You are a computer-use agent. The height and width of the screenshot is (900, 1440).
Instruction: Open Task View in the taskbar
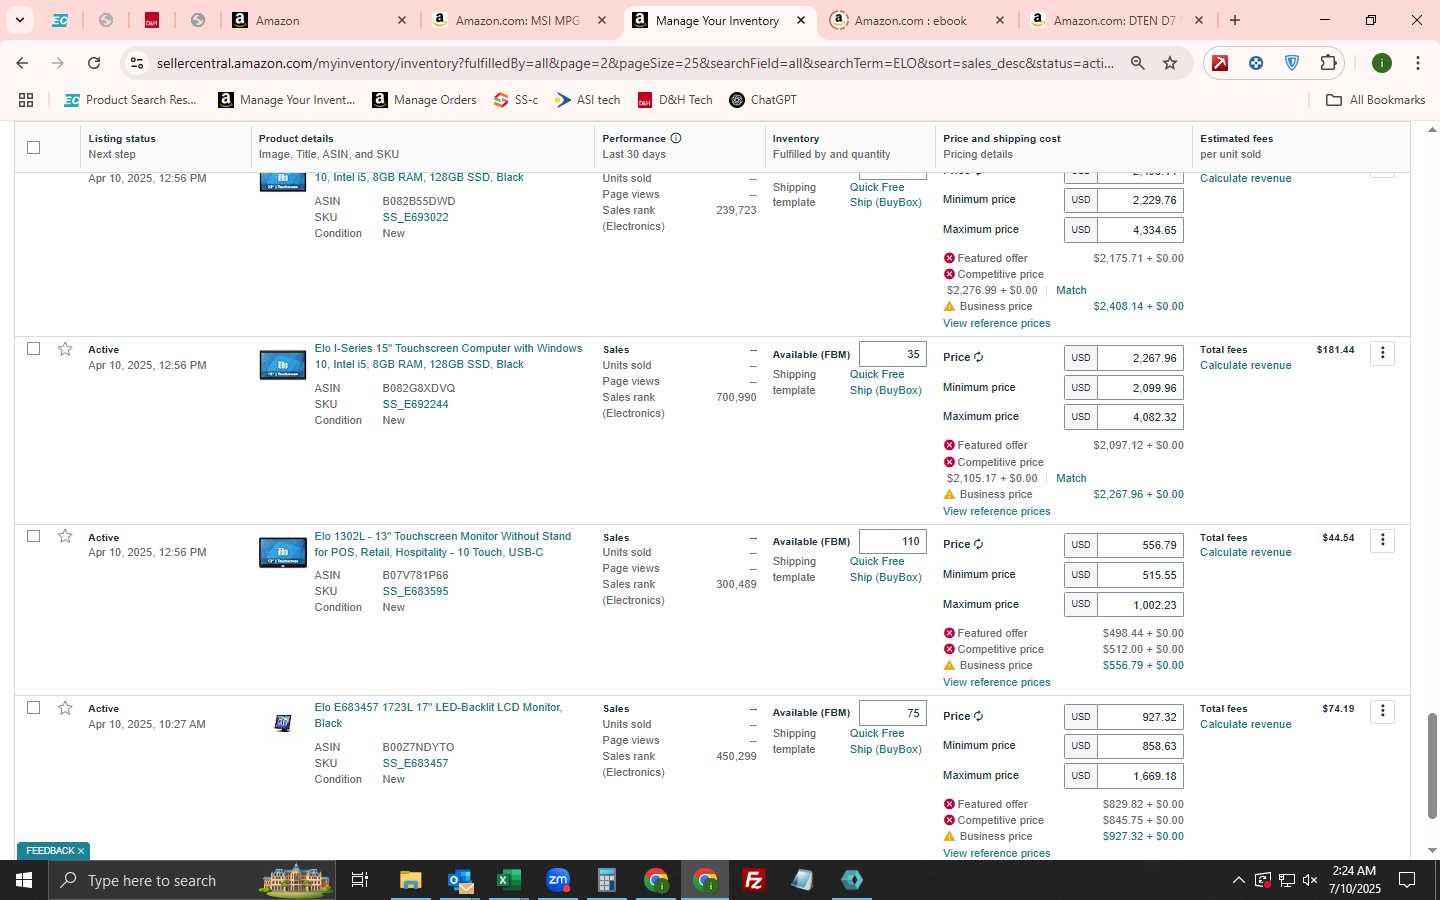pos(359,880)
